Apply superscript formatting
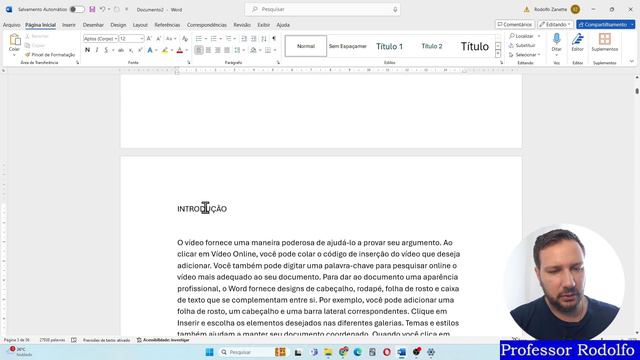640x360 pixels. coord(140,50)
